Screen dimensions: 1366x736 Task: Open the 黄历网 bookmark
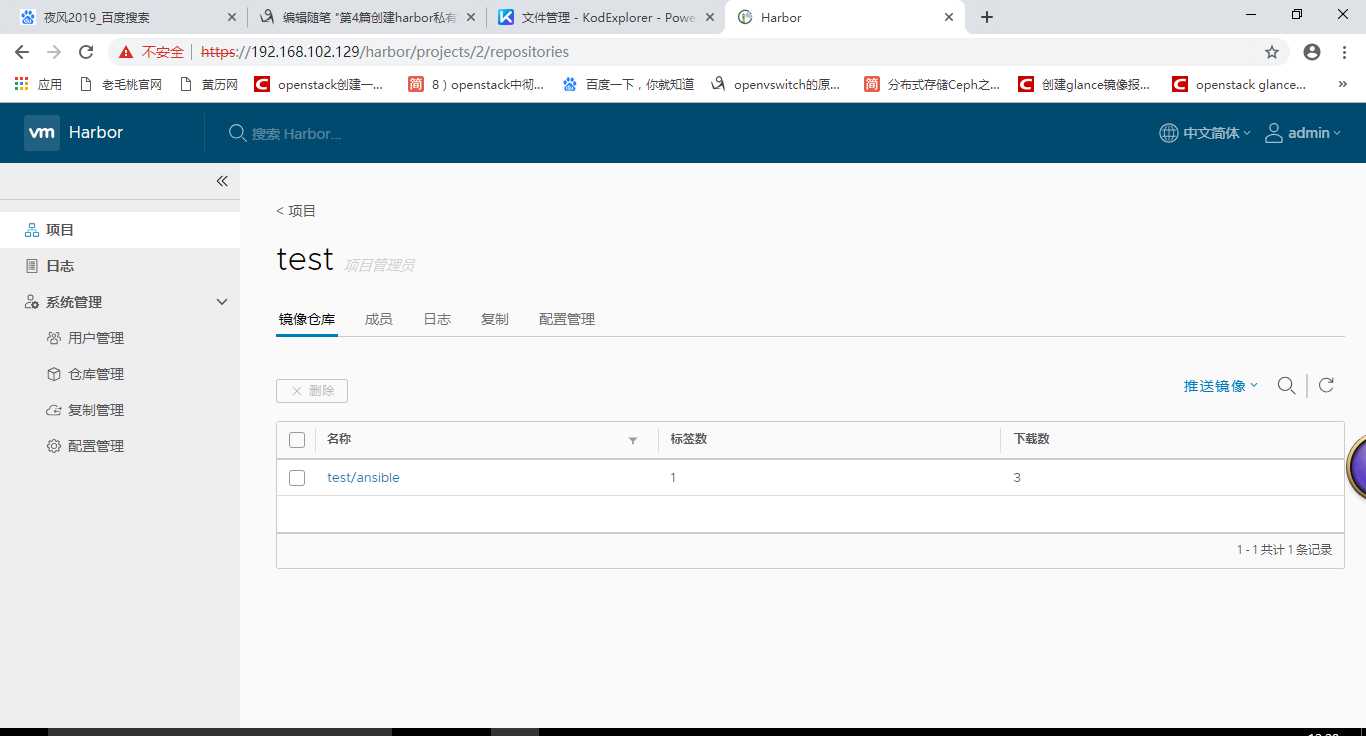point(209,85)
